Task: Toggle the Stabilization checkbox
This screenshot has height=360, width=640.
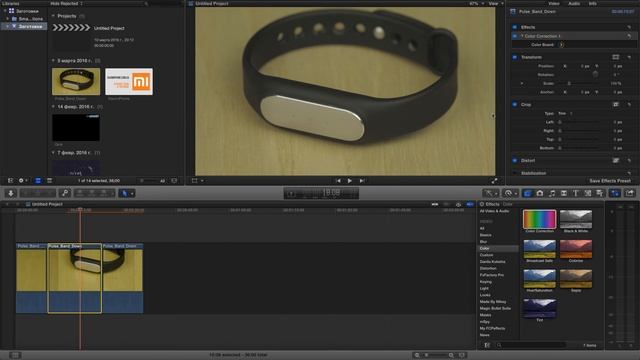Action: click(x=515, y=173)
